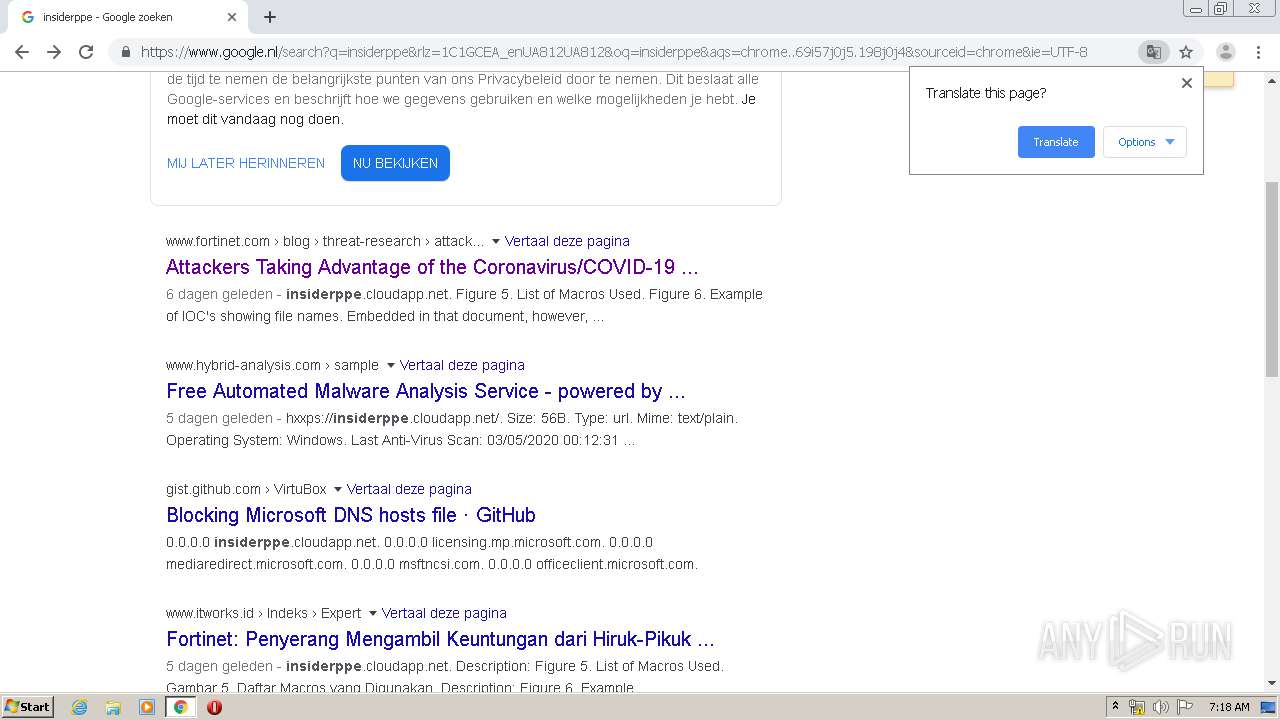Open the volume speaker tray icon
1280x720 pixels.
click(1161, 707)
